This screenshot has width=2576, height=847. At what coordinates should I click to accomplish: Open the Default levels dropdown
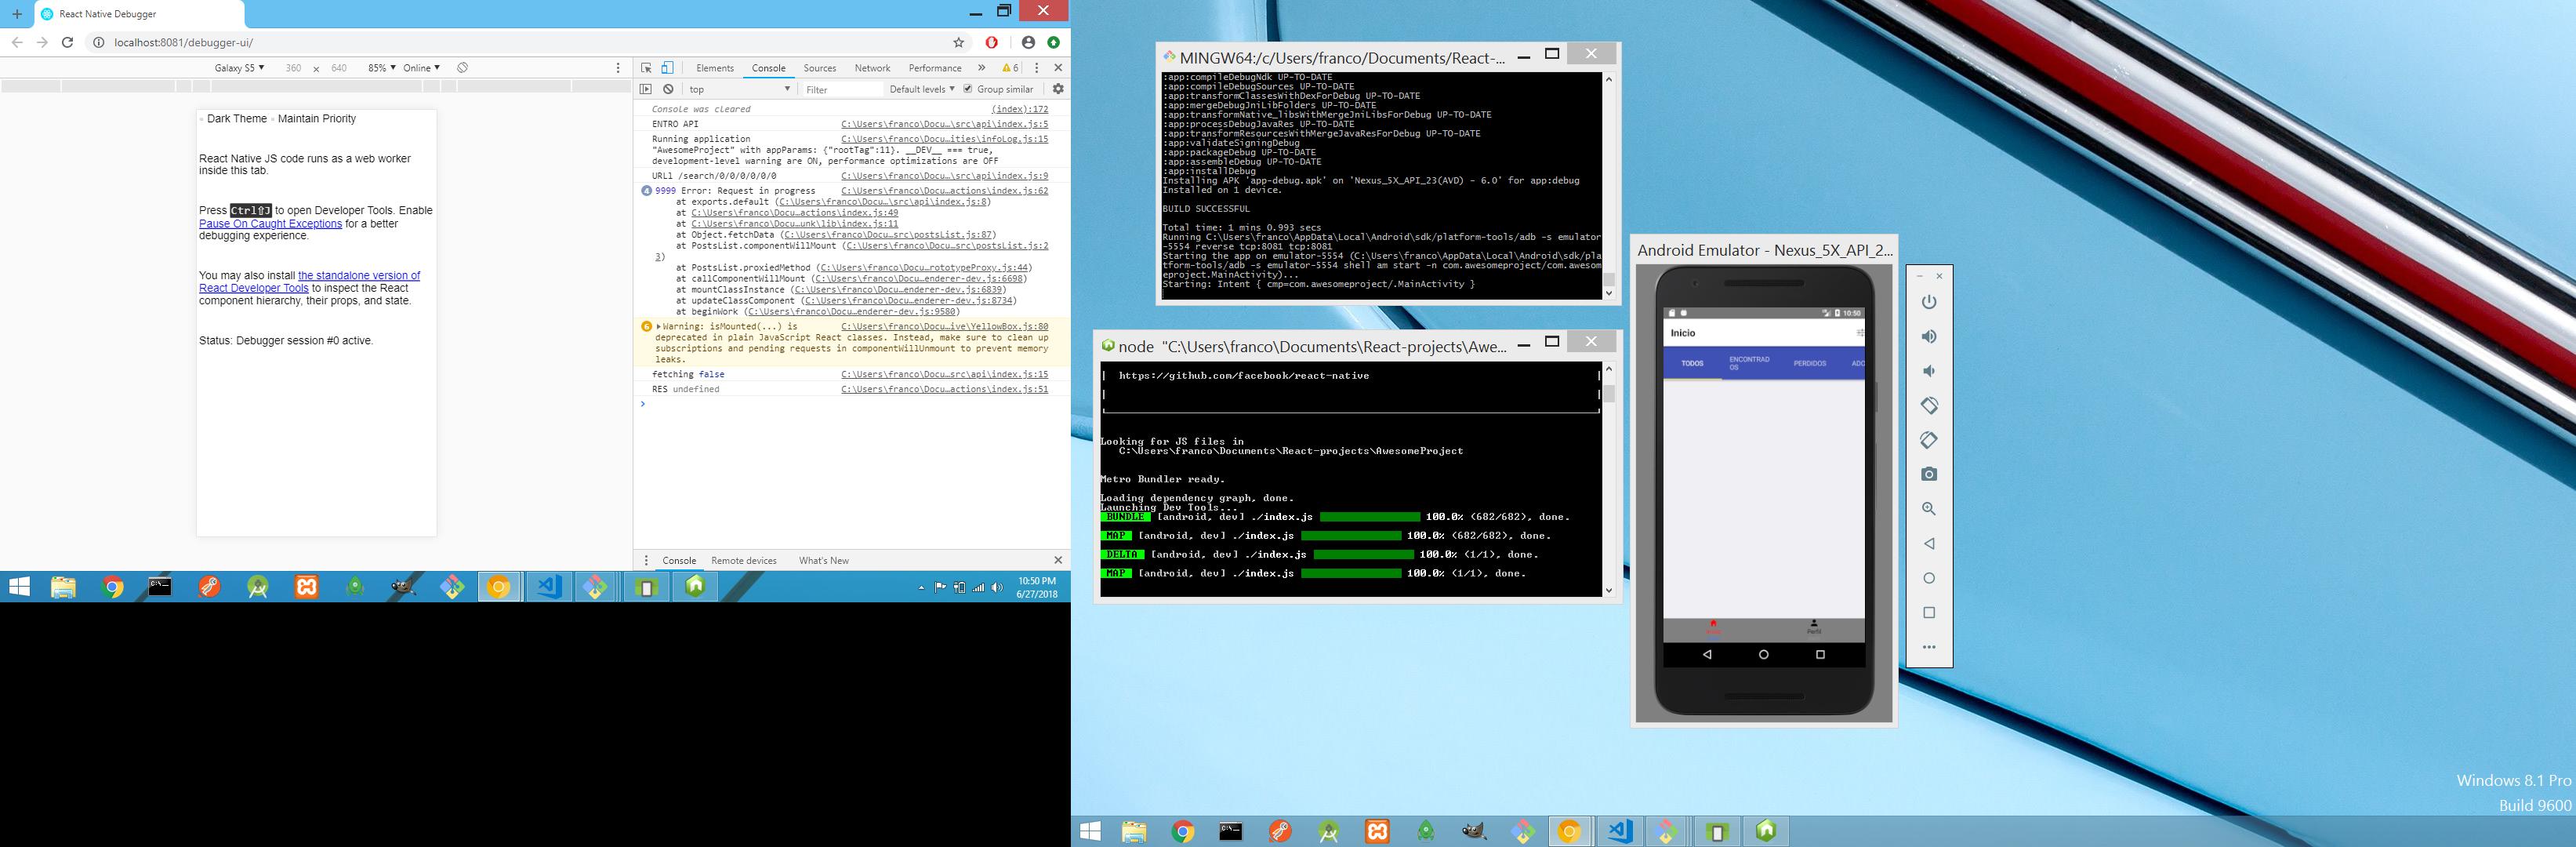[921, 89]
